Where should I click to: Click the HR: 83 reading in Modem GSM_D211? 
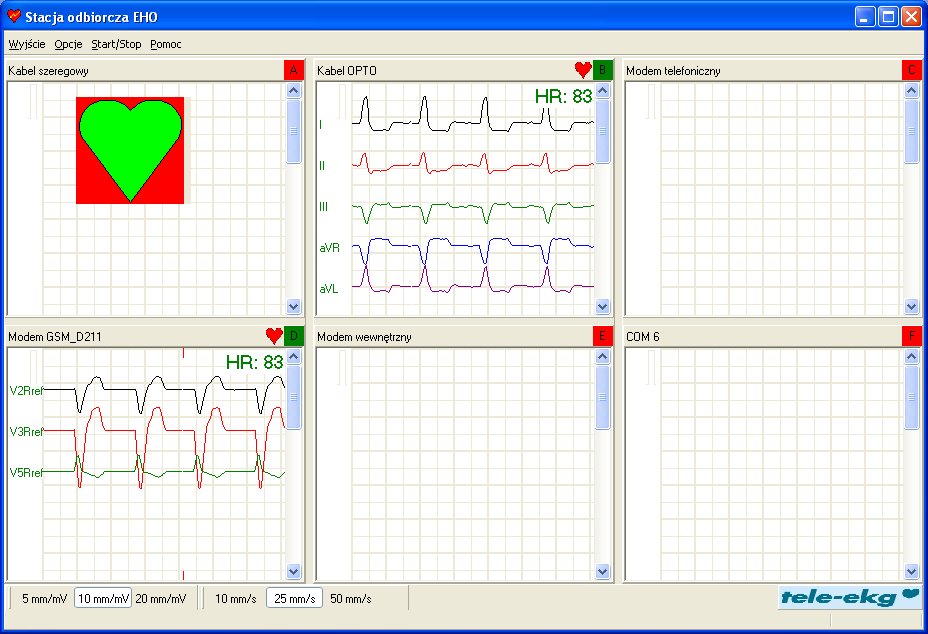click(254, 362)
